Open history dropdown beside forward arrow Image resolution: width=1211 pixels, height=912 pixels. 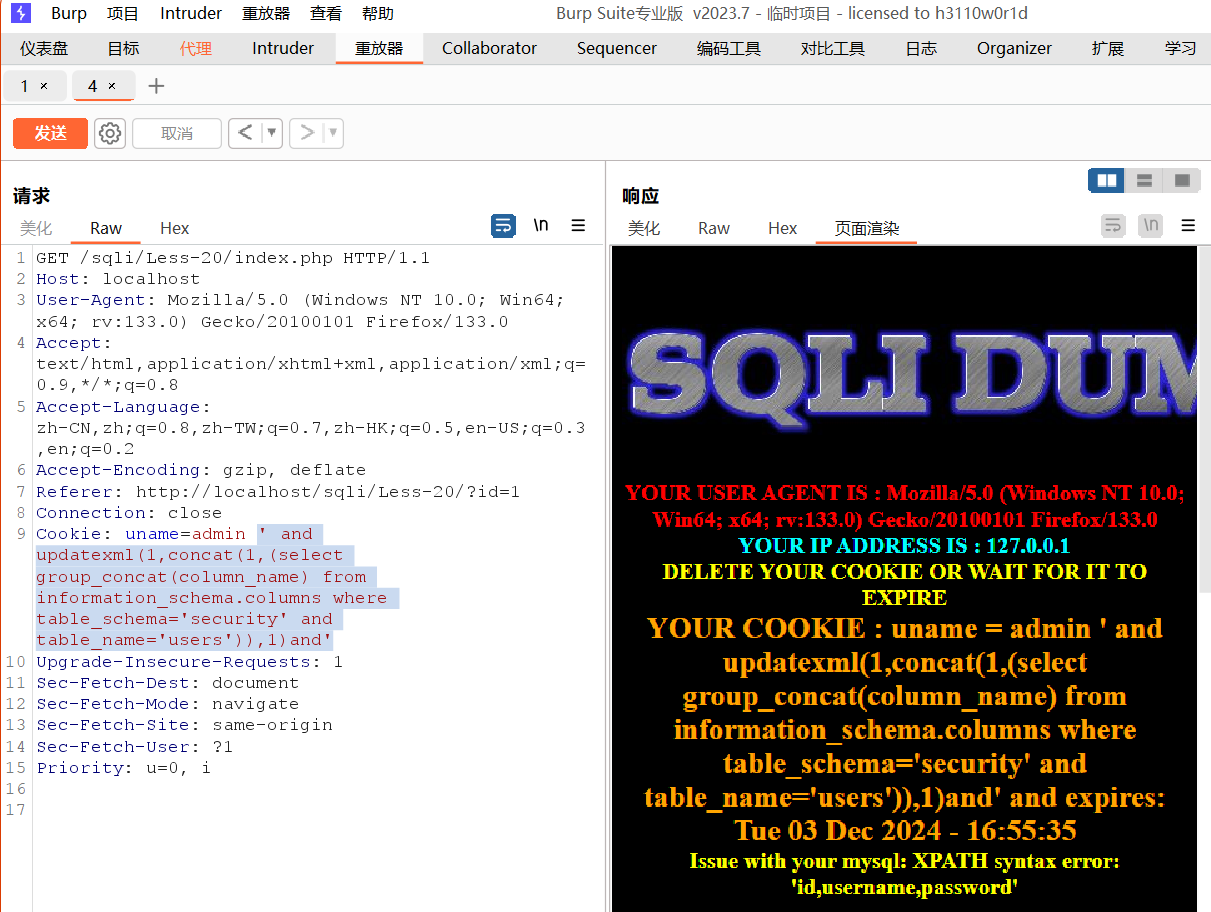[x=333, y=133]
